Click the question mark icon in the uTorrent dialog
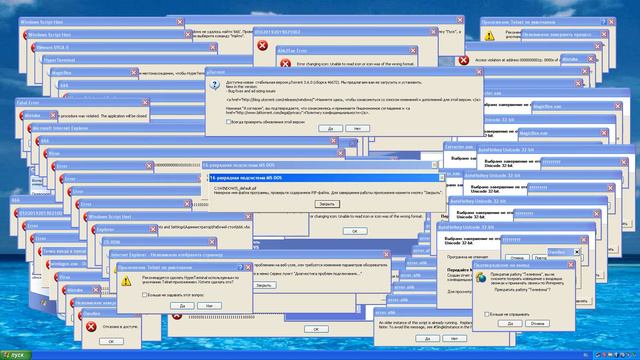This screenshot has width=640, height=360. 215,85
